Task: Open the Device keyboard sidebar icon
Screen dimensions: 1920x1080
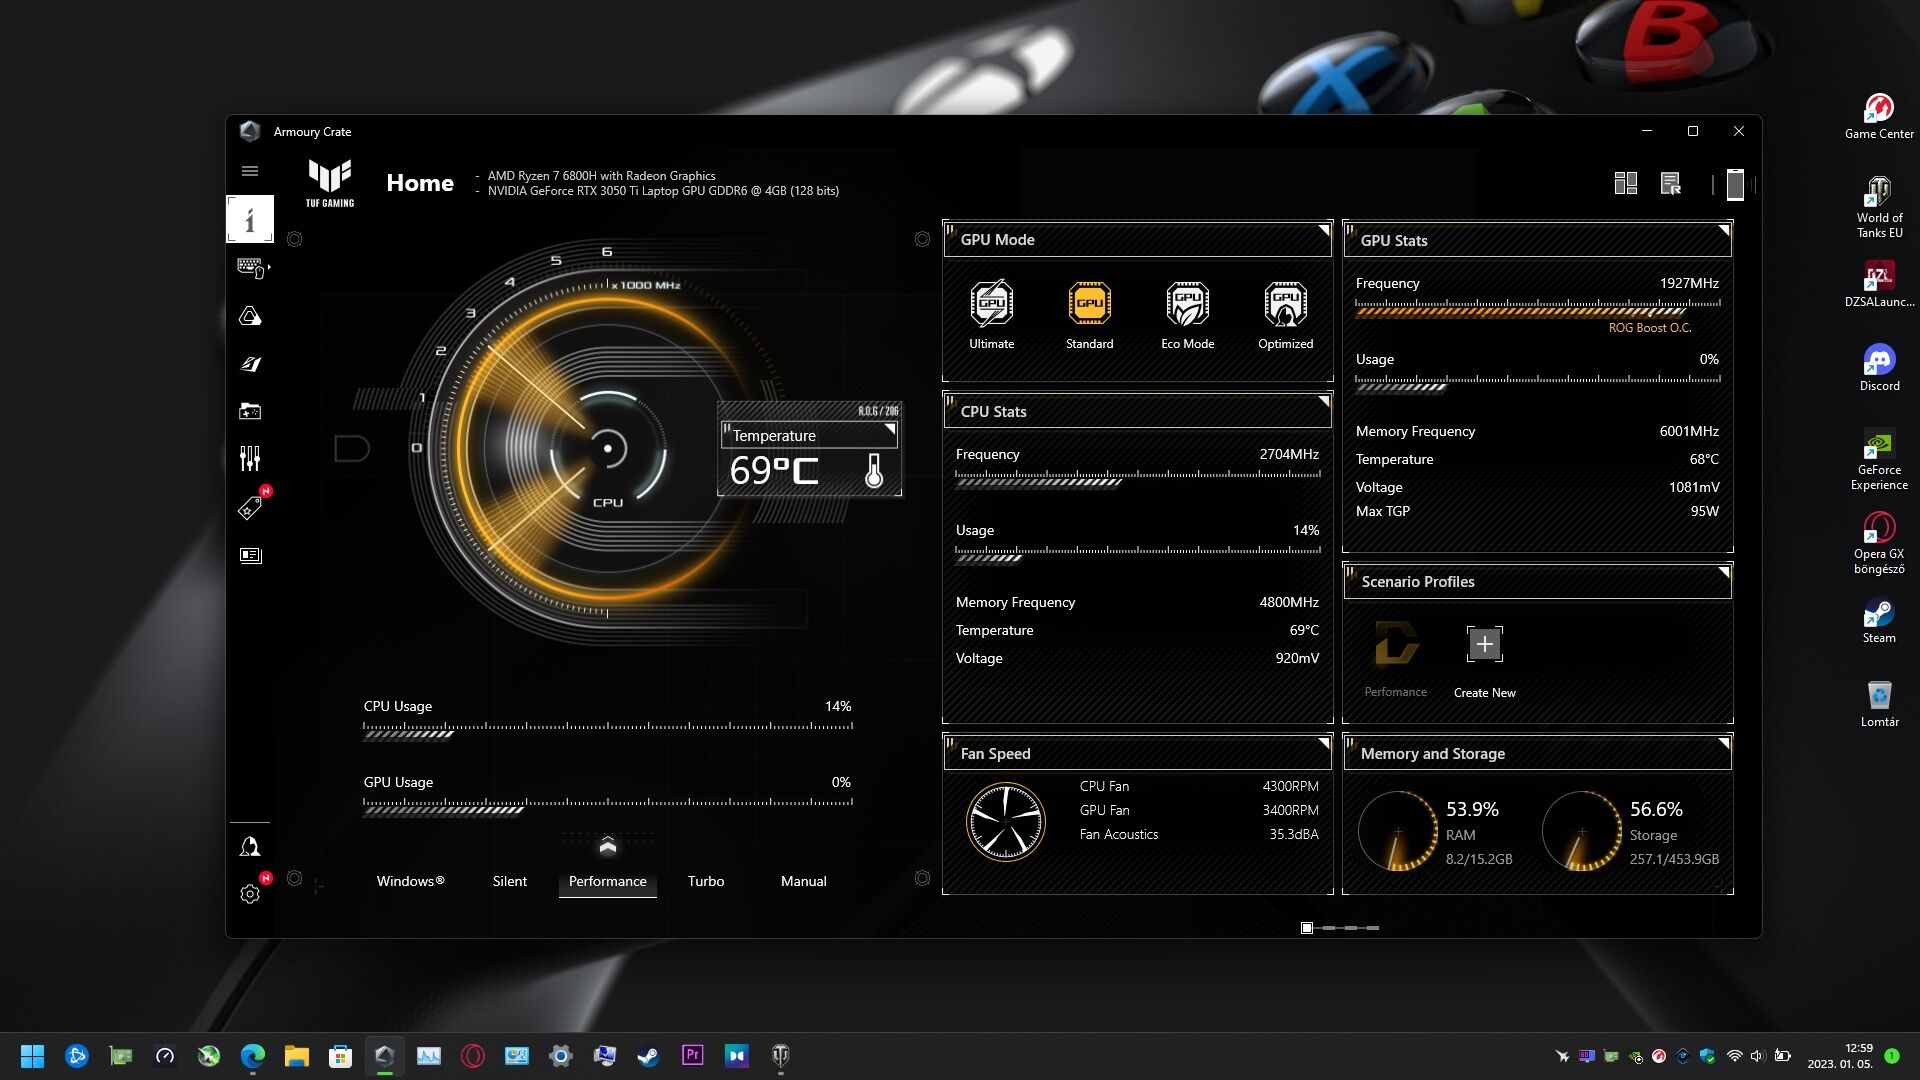Action: tap(250, 267)
